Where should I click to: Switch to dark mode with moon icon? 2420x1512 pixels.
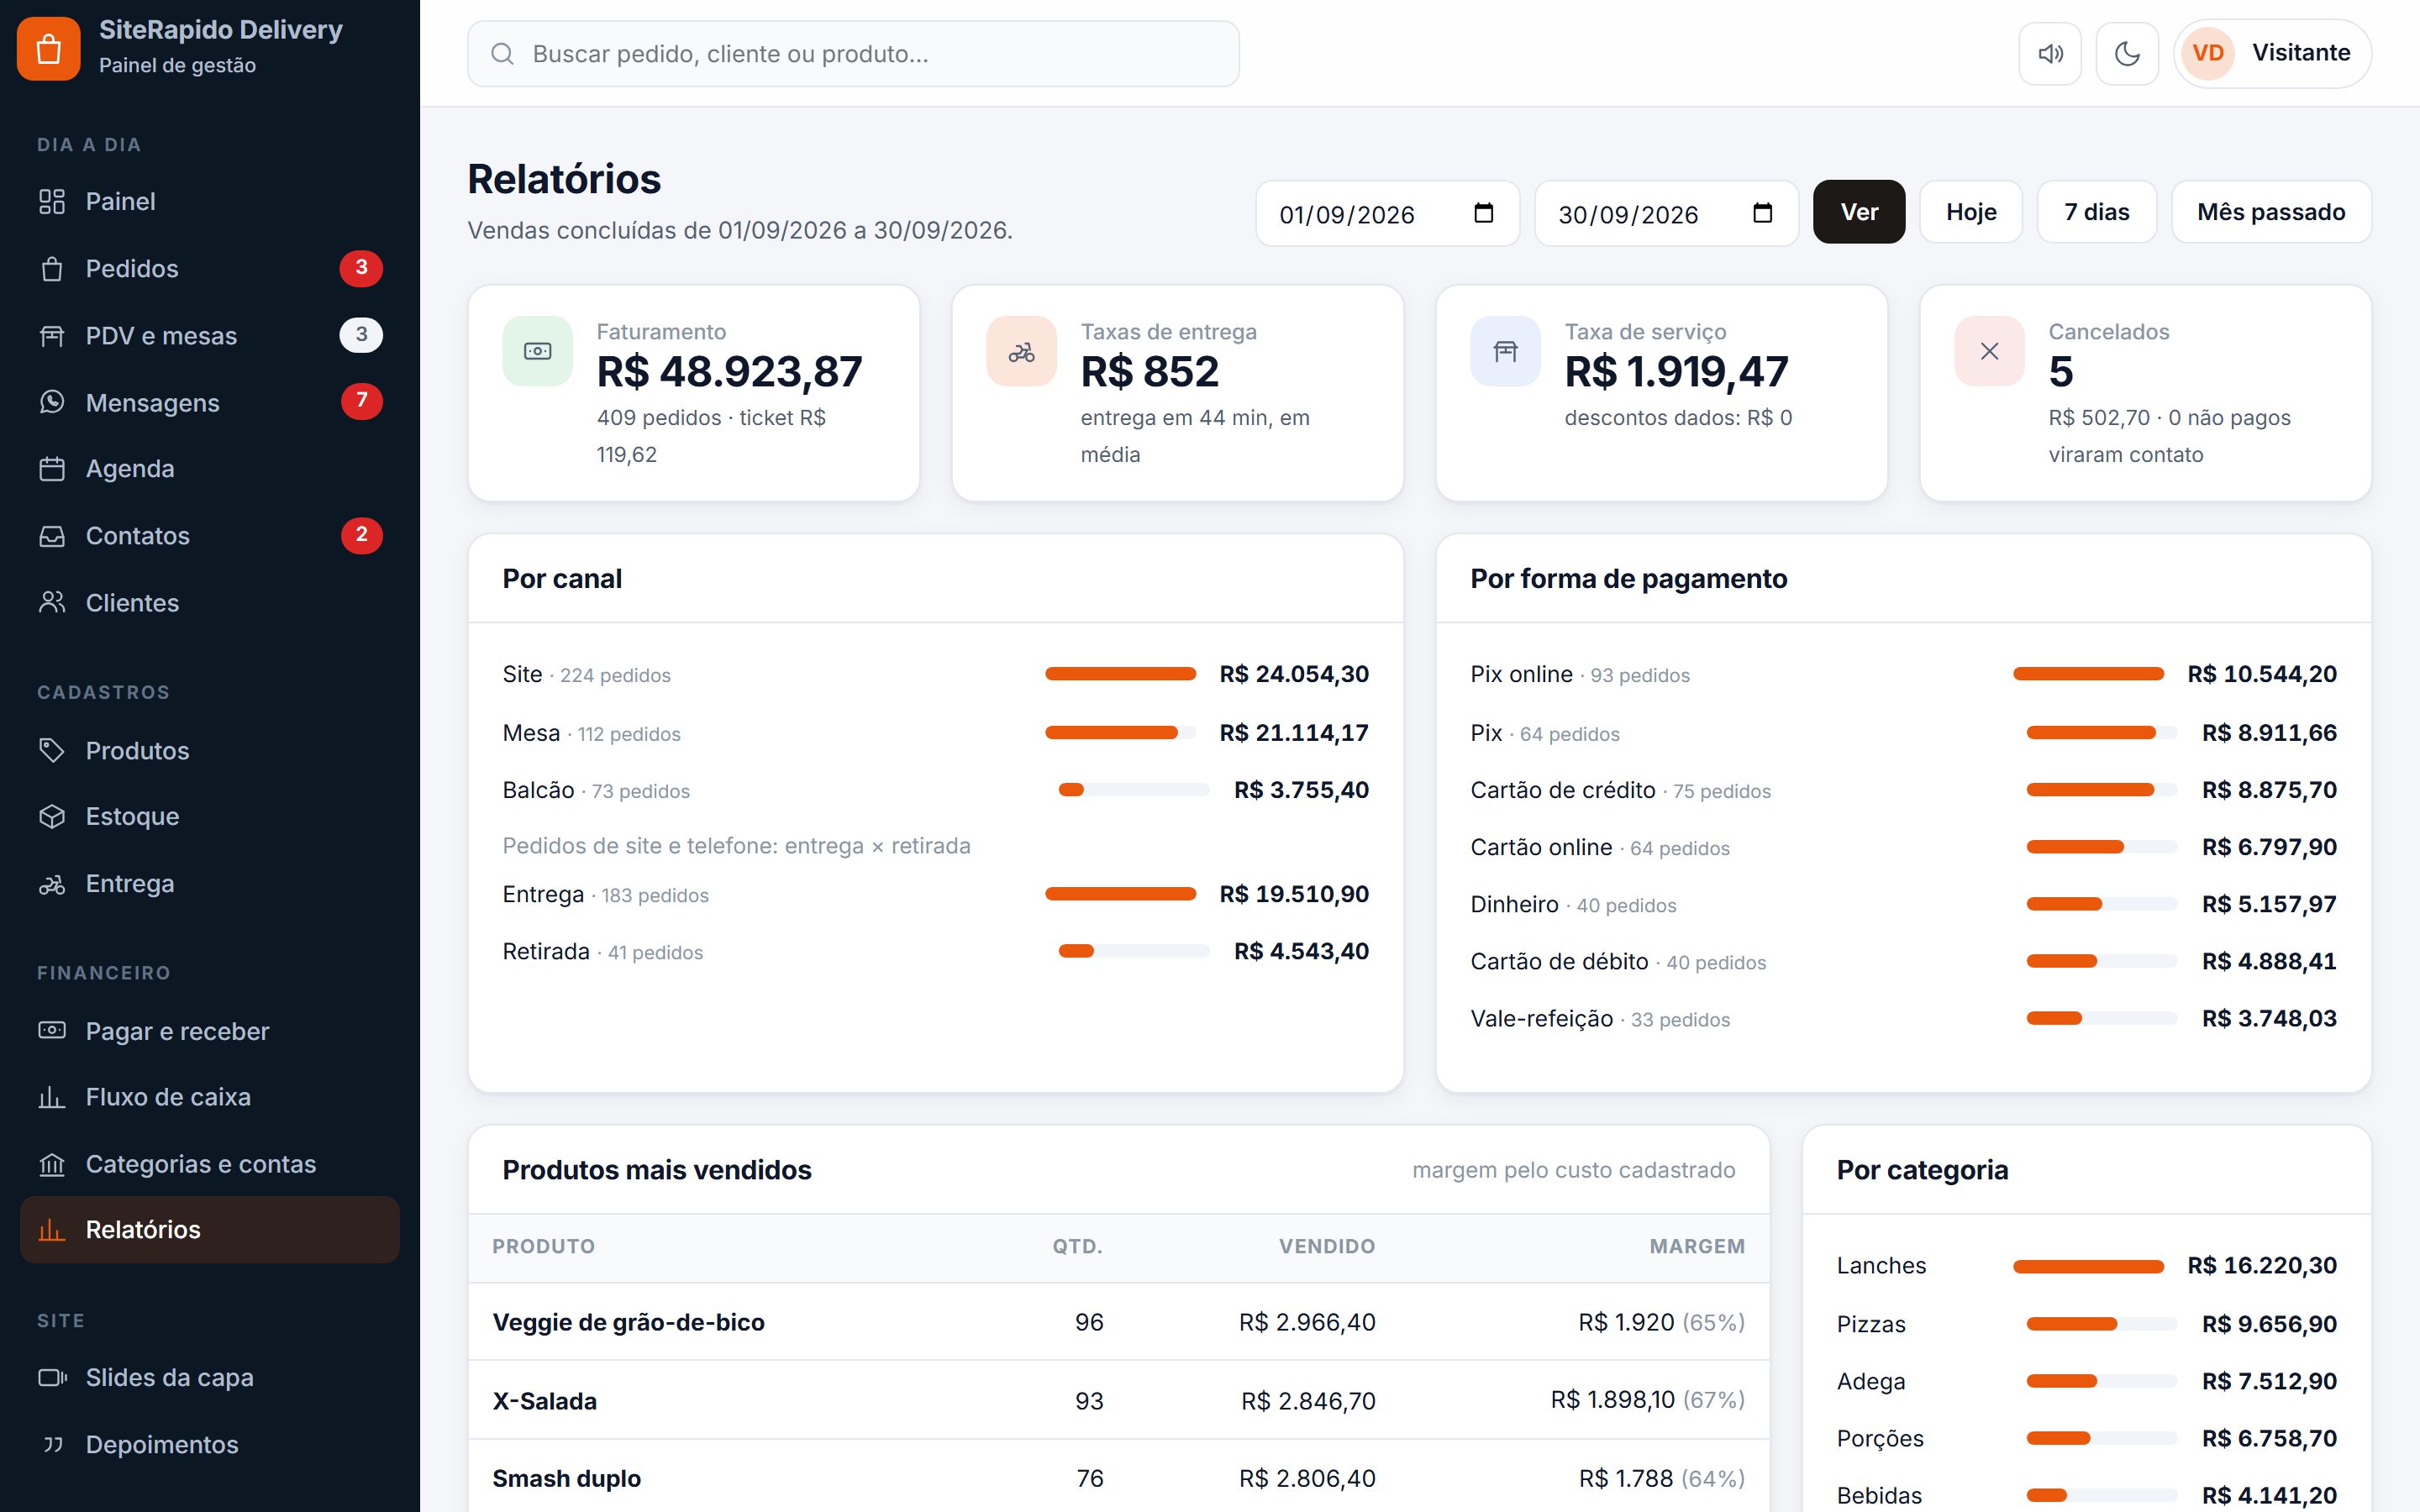pyautogui.click(x=2127, y=53)
